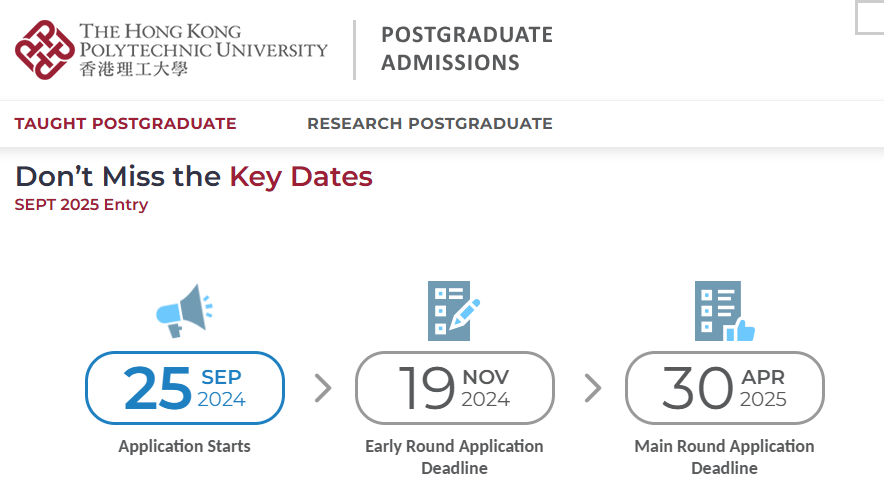884x488 pixels.
Task: Select the 25 SEP 2024 date pill
Action: pos(185,388)
